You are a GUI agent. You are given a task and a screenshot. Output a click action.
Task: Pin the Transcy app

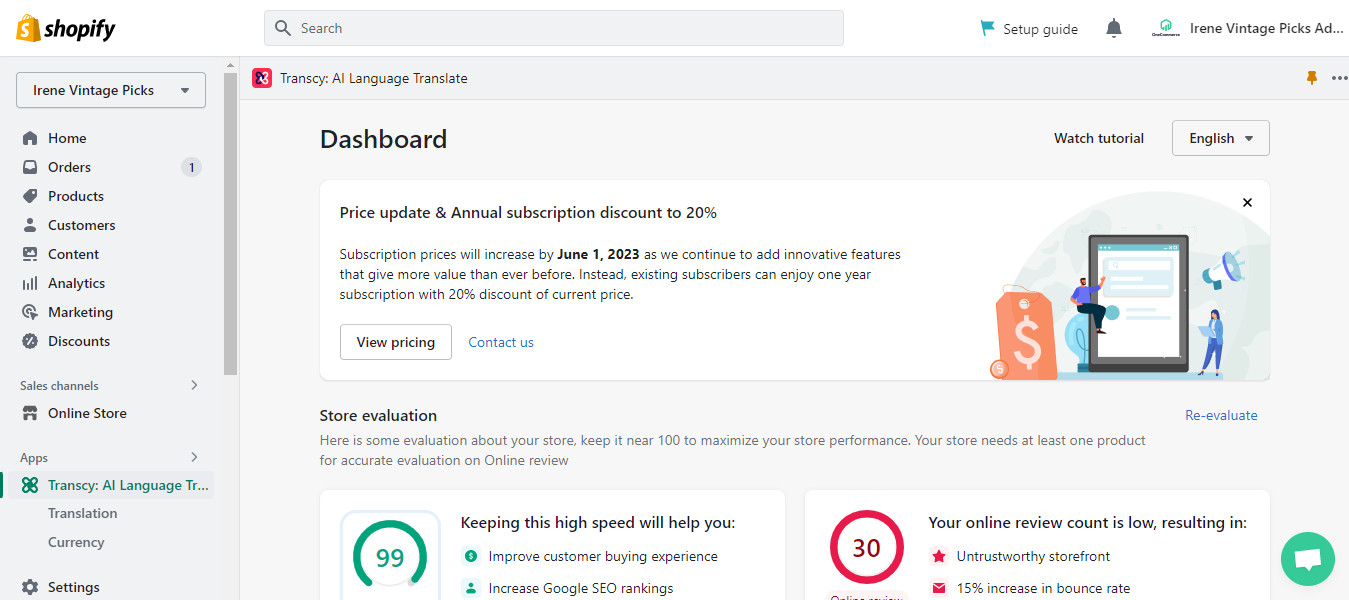click(x=1312, y=78)
